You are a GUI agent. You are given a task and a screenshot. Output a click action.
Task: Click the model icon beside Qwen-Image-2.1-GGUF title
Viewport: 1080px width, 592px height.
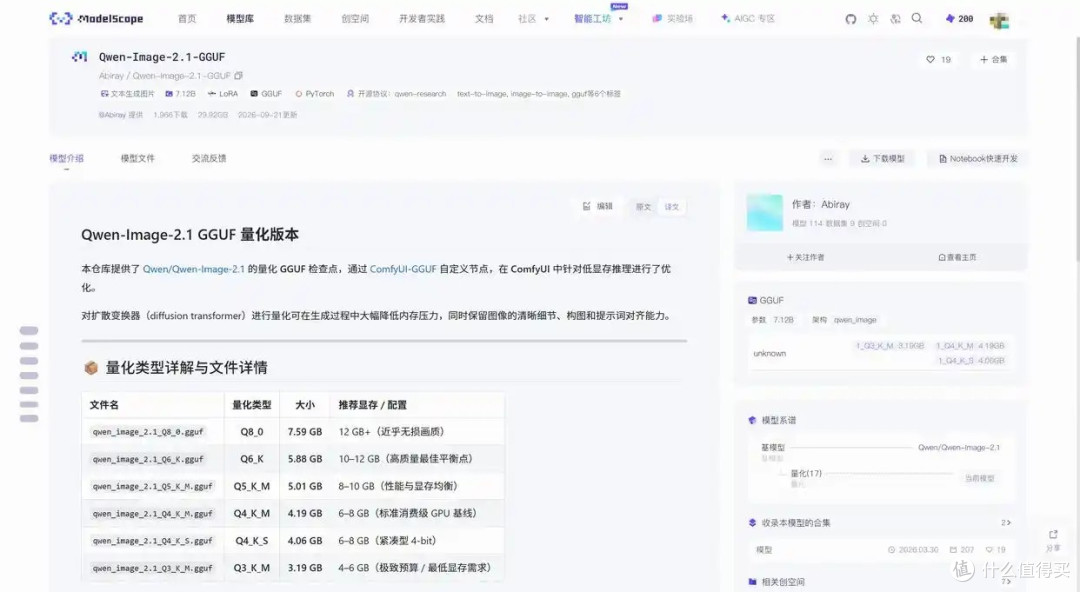coord(80,57)
